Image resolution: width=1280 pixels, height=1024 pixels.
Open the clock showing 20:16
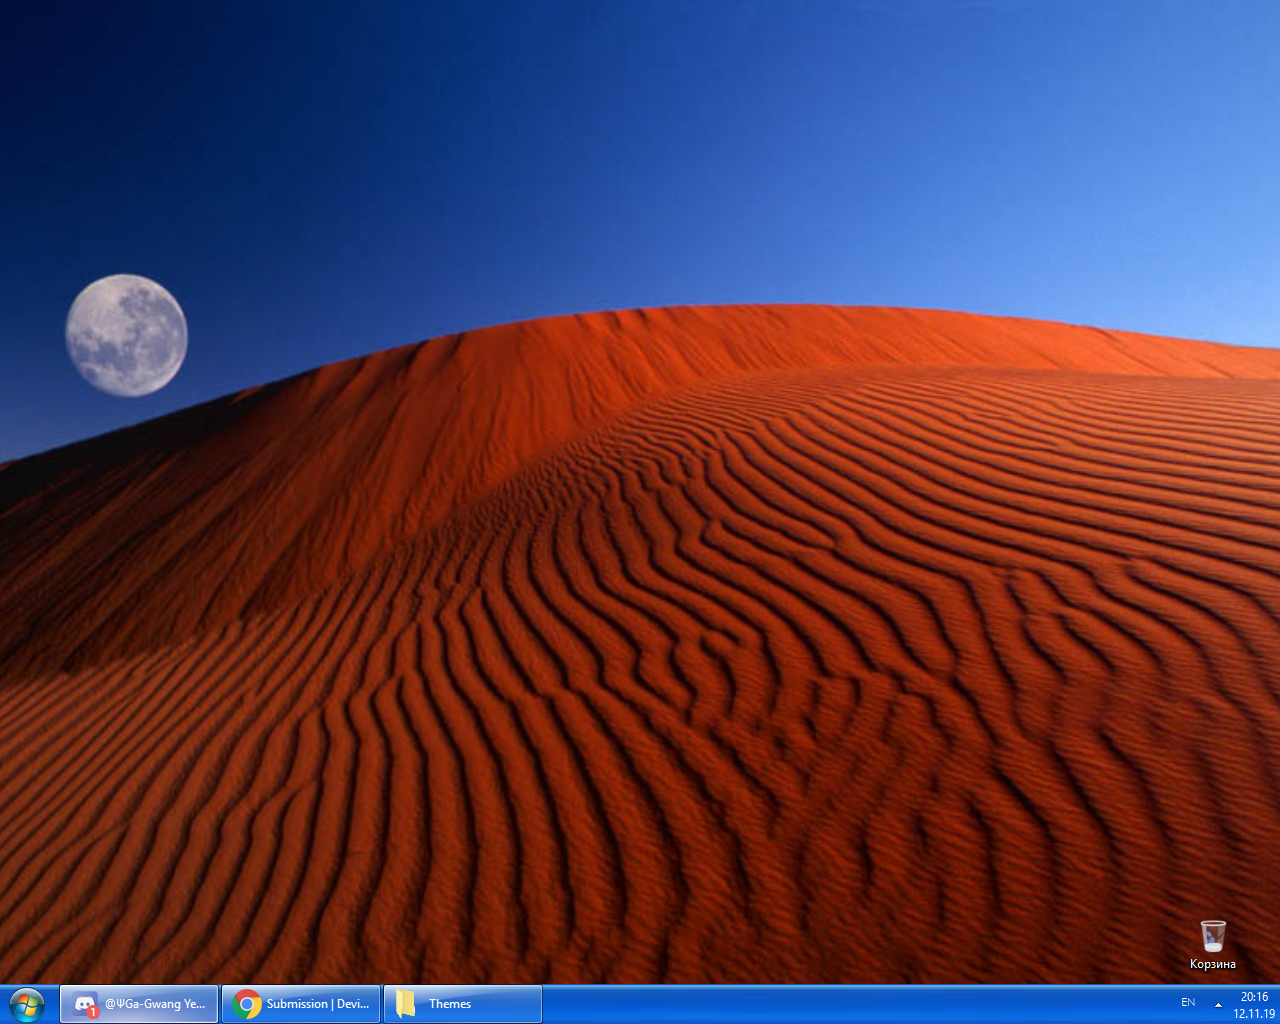click(1254, 1005)
